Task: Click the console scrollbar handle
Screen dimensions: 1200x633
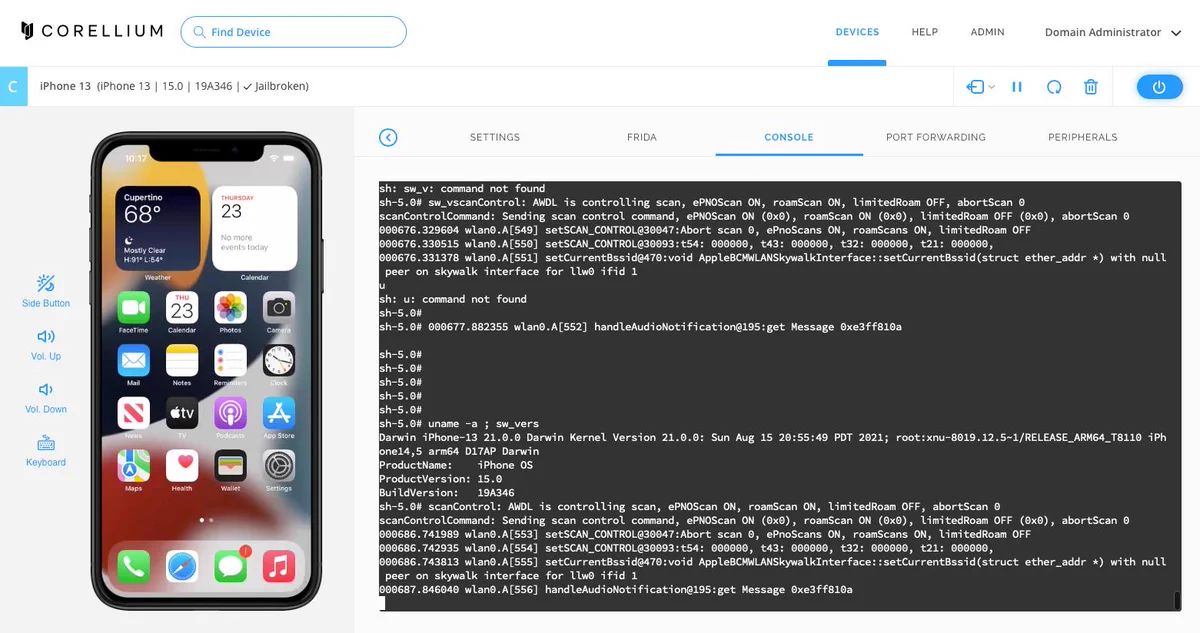Action: (1177, 600)
